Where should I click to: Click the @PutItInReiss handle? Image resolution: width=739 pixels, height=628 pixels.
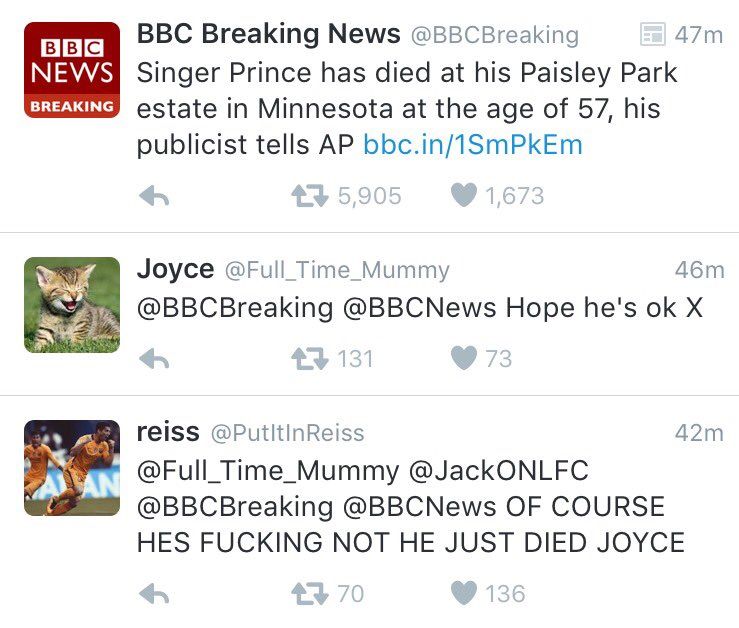[287, 433]
